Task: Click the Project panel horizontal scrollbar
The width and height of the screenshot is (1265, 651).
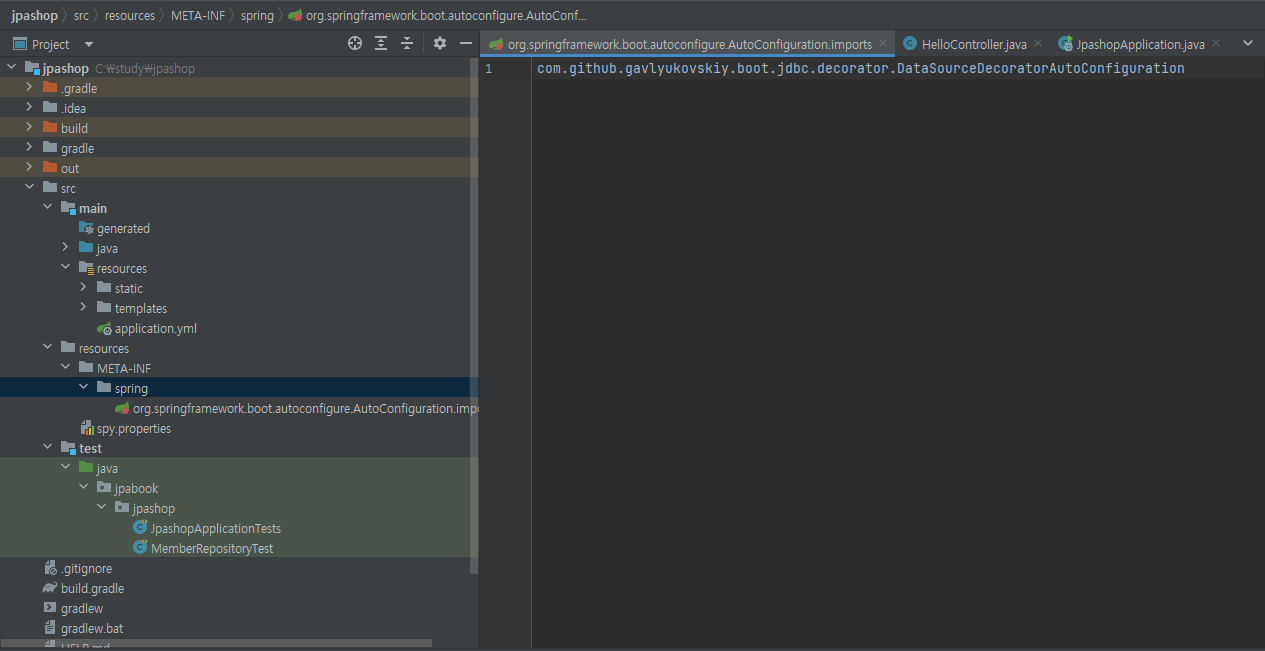Action: click(216, 645)
